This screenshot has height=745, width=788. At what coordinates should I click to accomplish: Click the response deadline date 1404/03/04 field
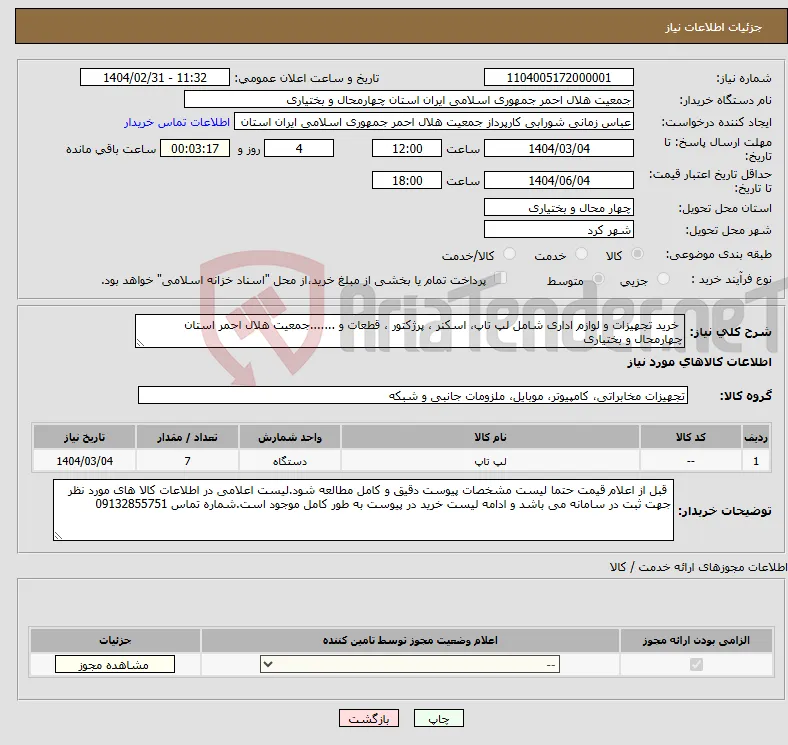[x=558, y=149]
